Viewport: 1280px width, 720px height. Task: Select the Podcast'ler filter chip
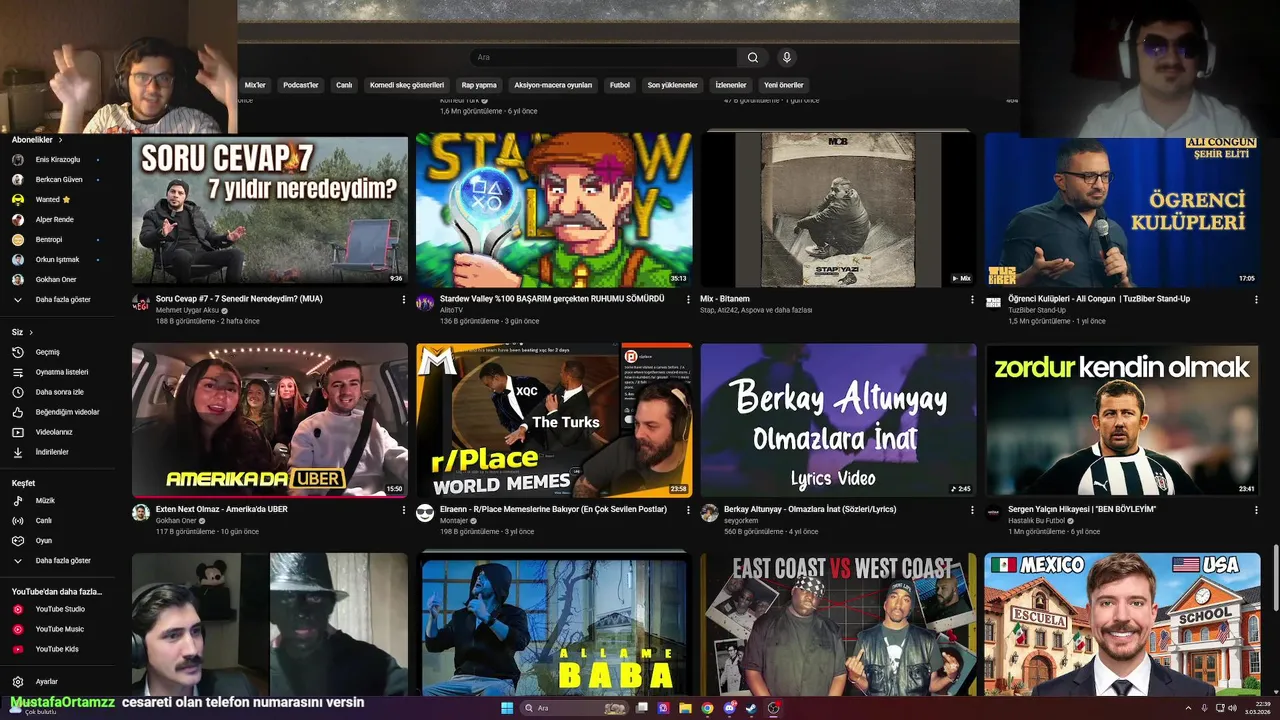pos(300,85)
